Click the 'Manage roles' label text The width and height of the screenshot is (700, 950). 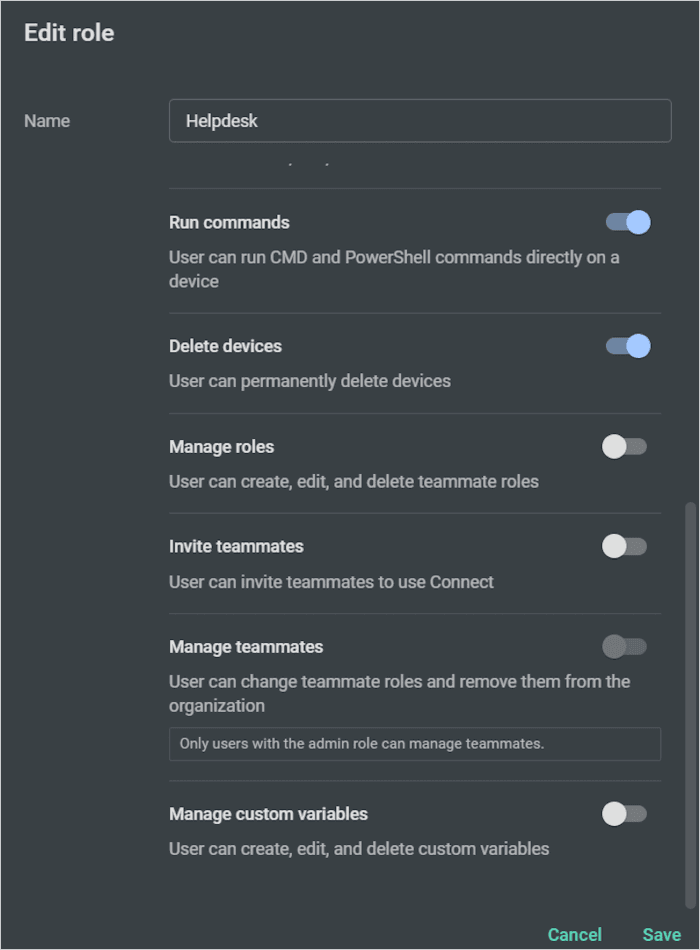(221, 446)
